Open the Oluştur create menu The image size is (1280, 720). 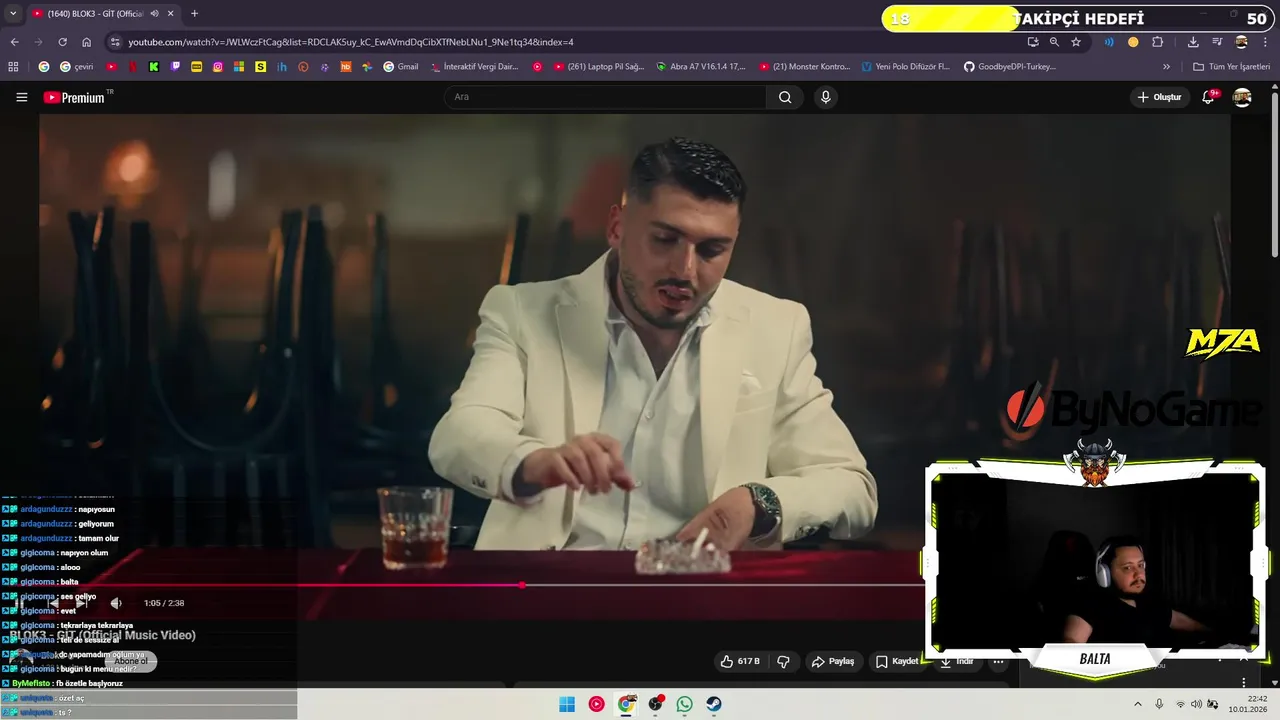[1159, 97]
